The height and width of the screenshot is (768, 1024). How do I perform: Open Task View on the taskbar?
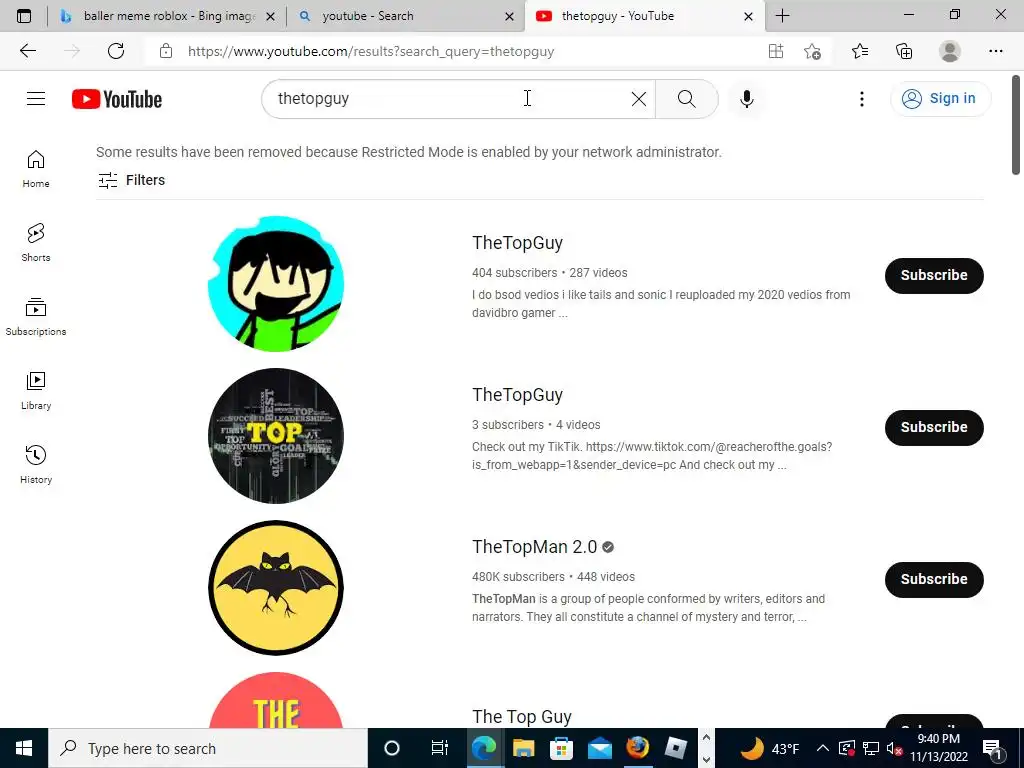pos(440,748)
